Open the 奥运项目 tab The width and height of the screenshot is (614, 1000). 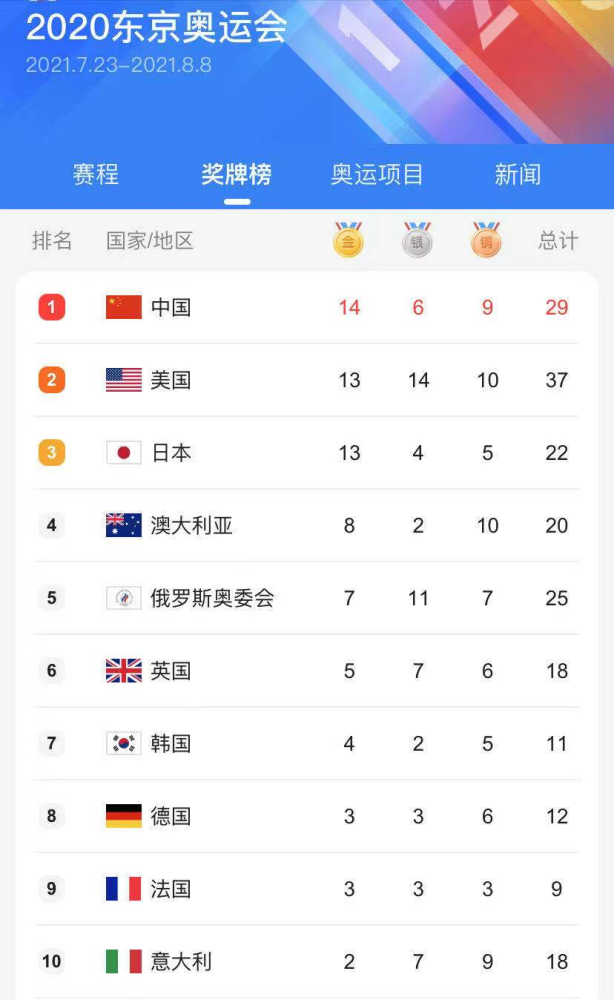tap(377, 174)
